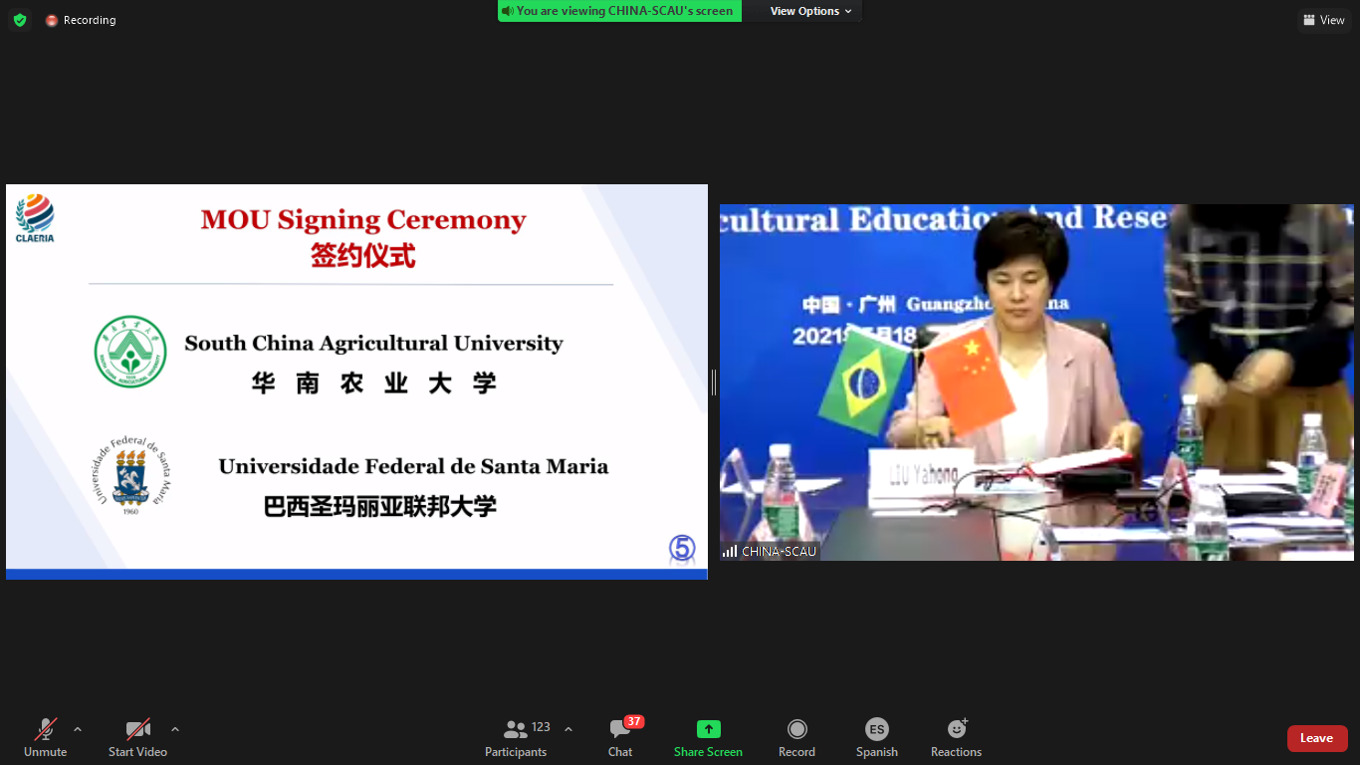Expand video options arrow beside Start Video

pos(175,729)
